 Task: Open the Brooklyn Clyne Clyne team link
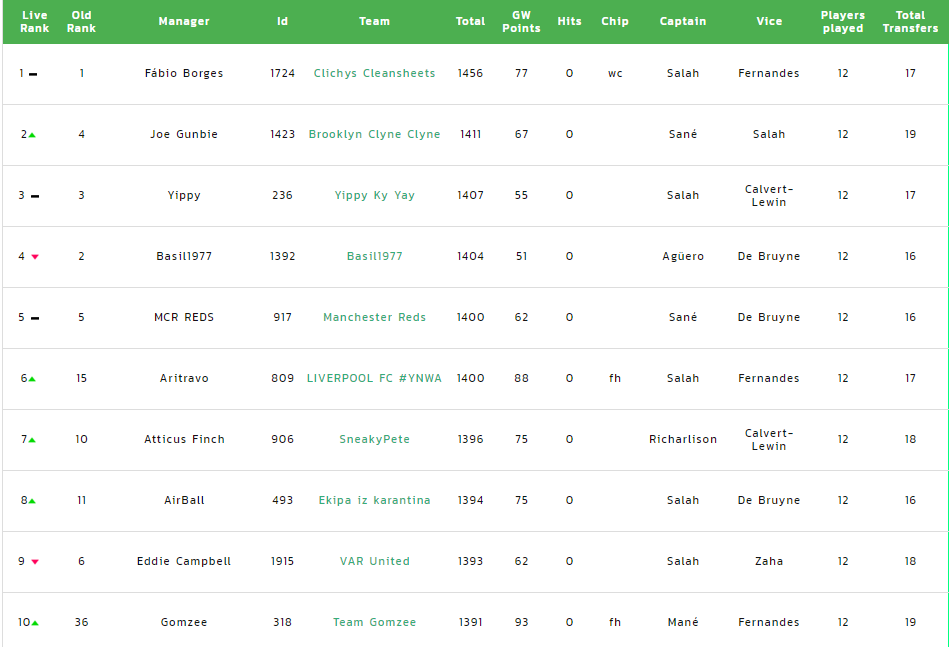tap(374, 134)
